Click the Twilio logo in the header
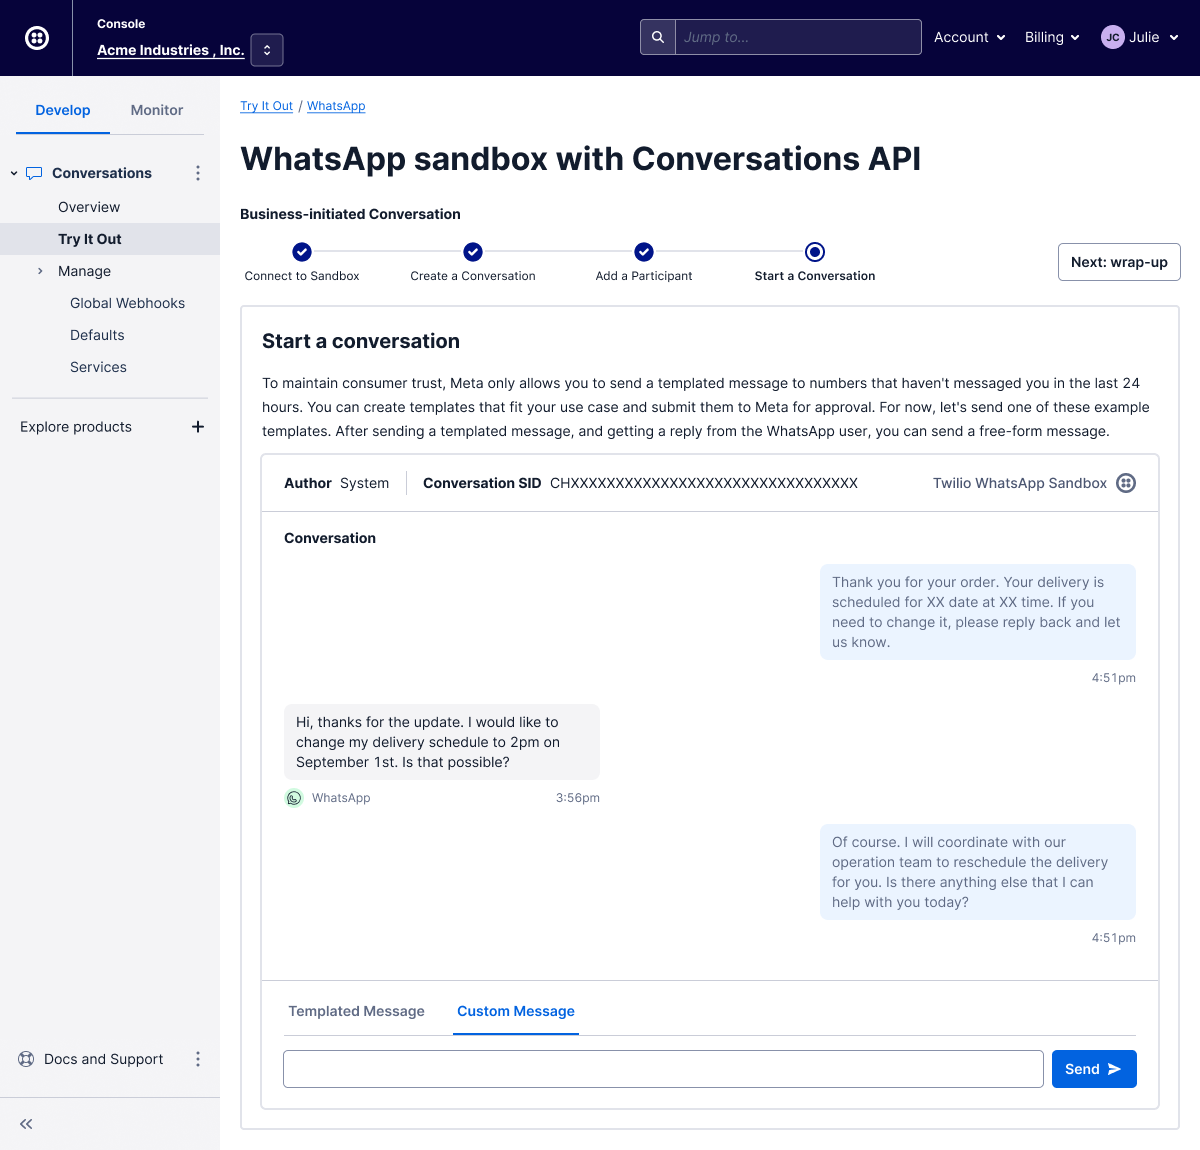The width and height of the screenshot is (1200, 1150). click(37, 38)
